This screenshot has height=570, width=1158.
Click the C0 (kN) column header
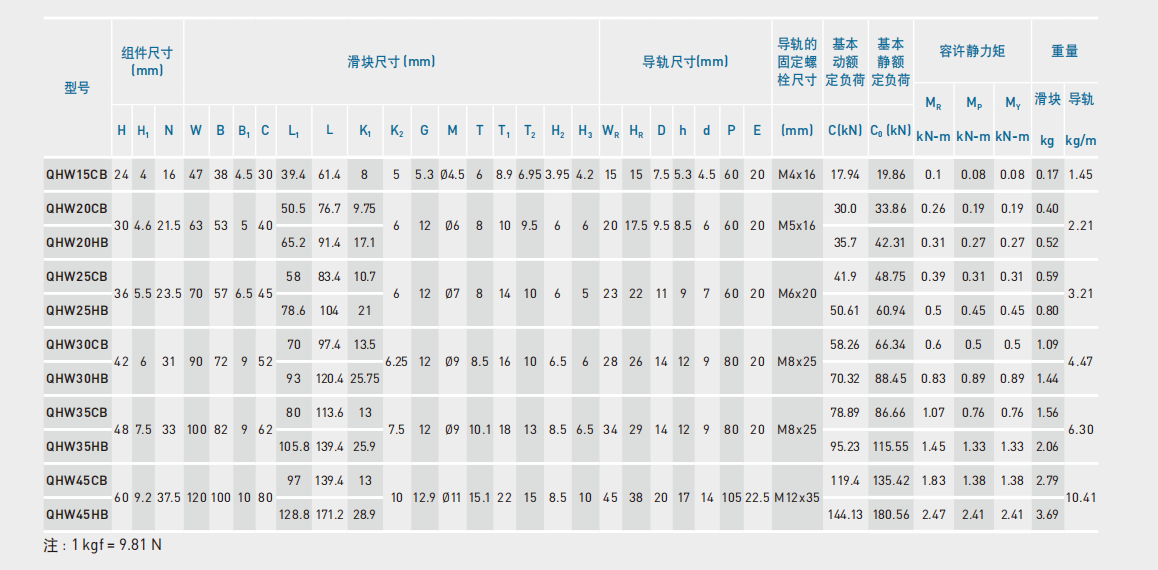(891, 131)
